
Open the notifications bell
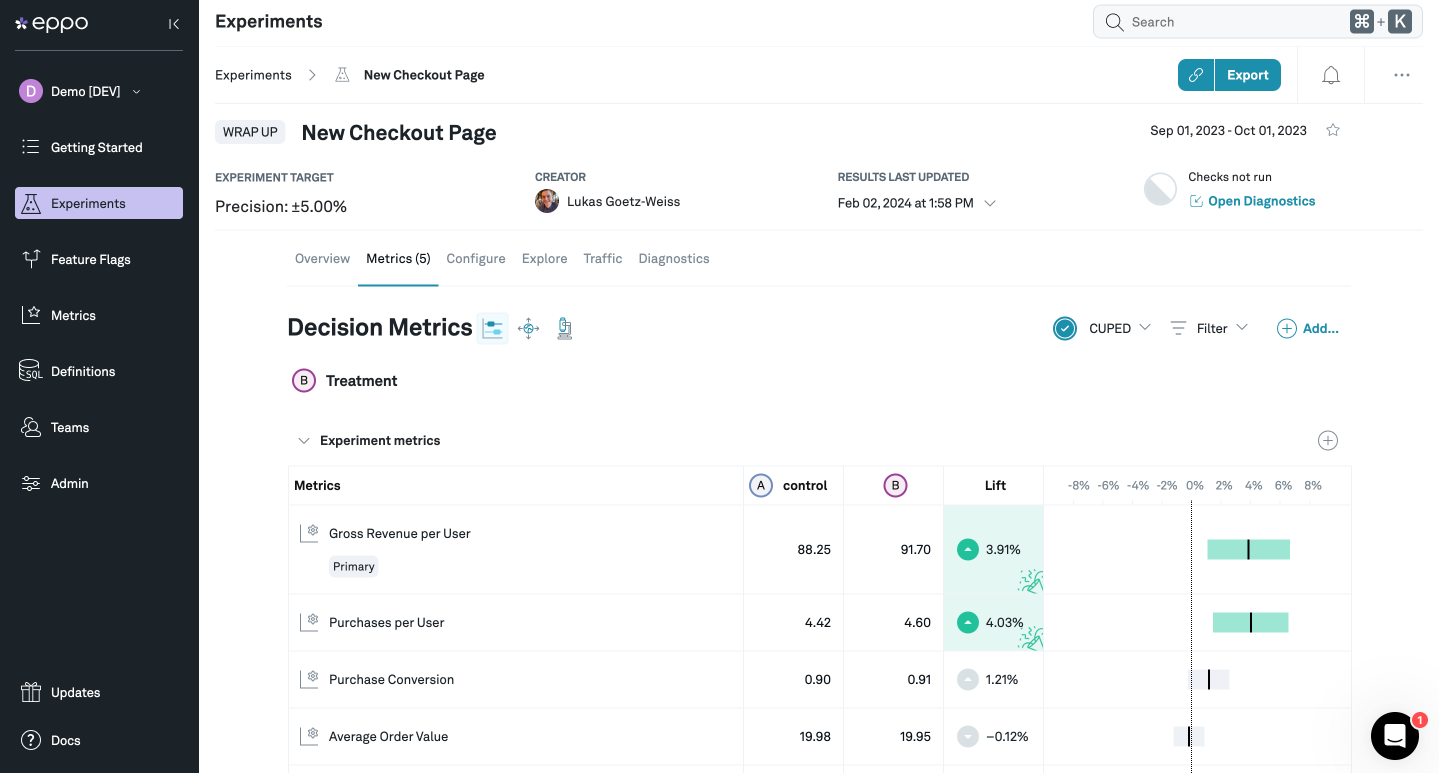1330,75
